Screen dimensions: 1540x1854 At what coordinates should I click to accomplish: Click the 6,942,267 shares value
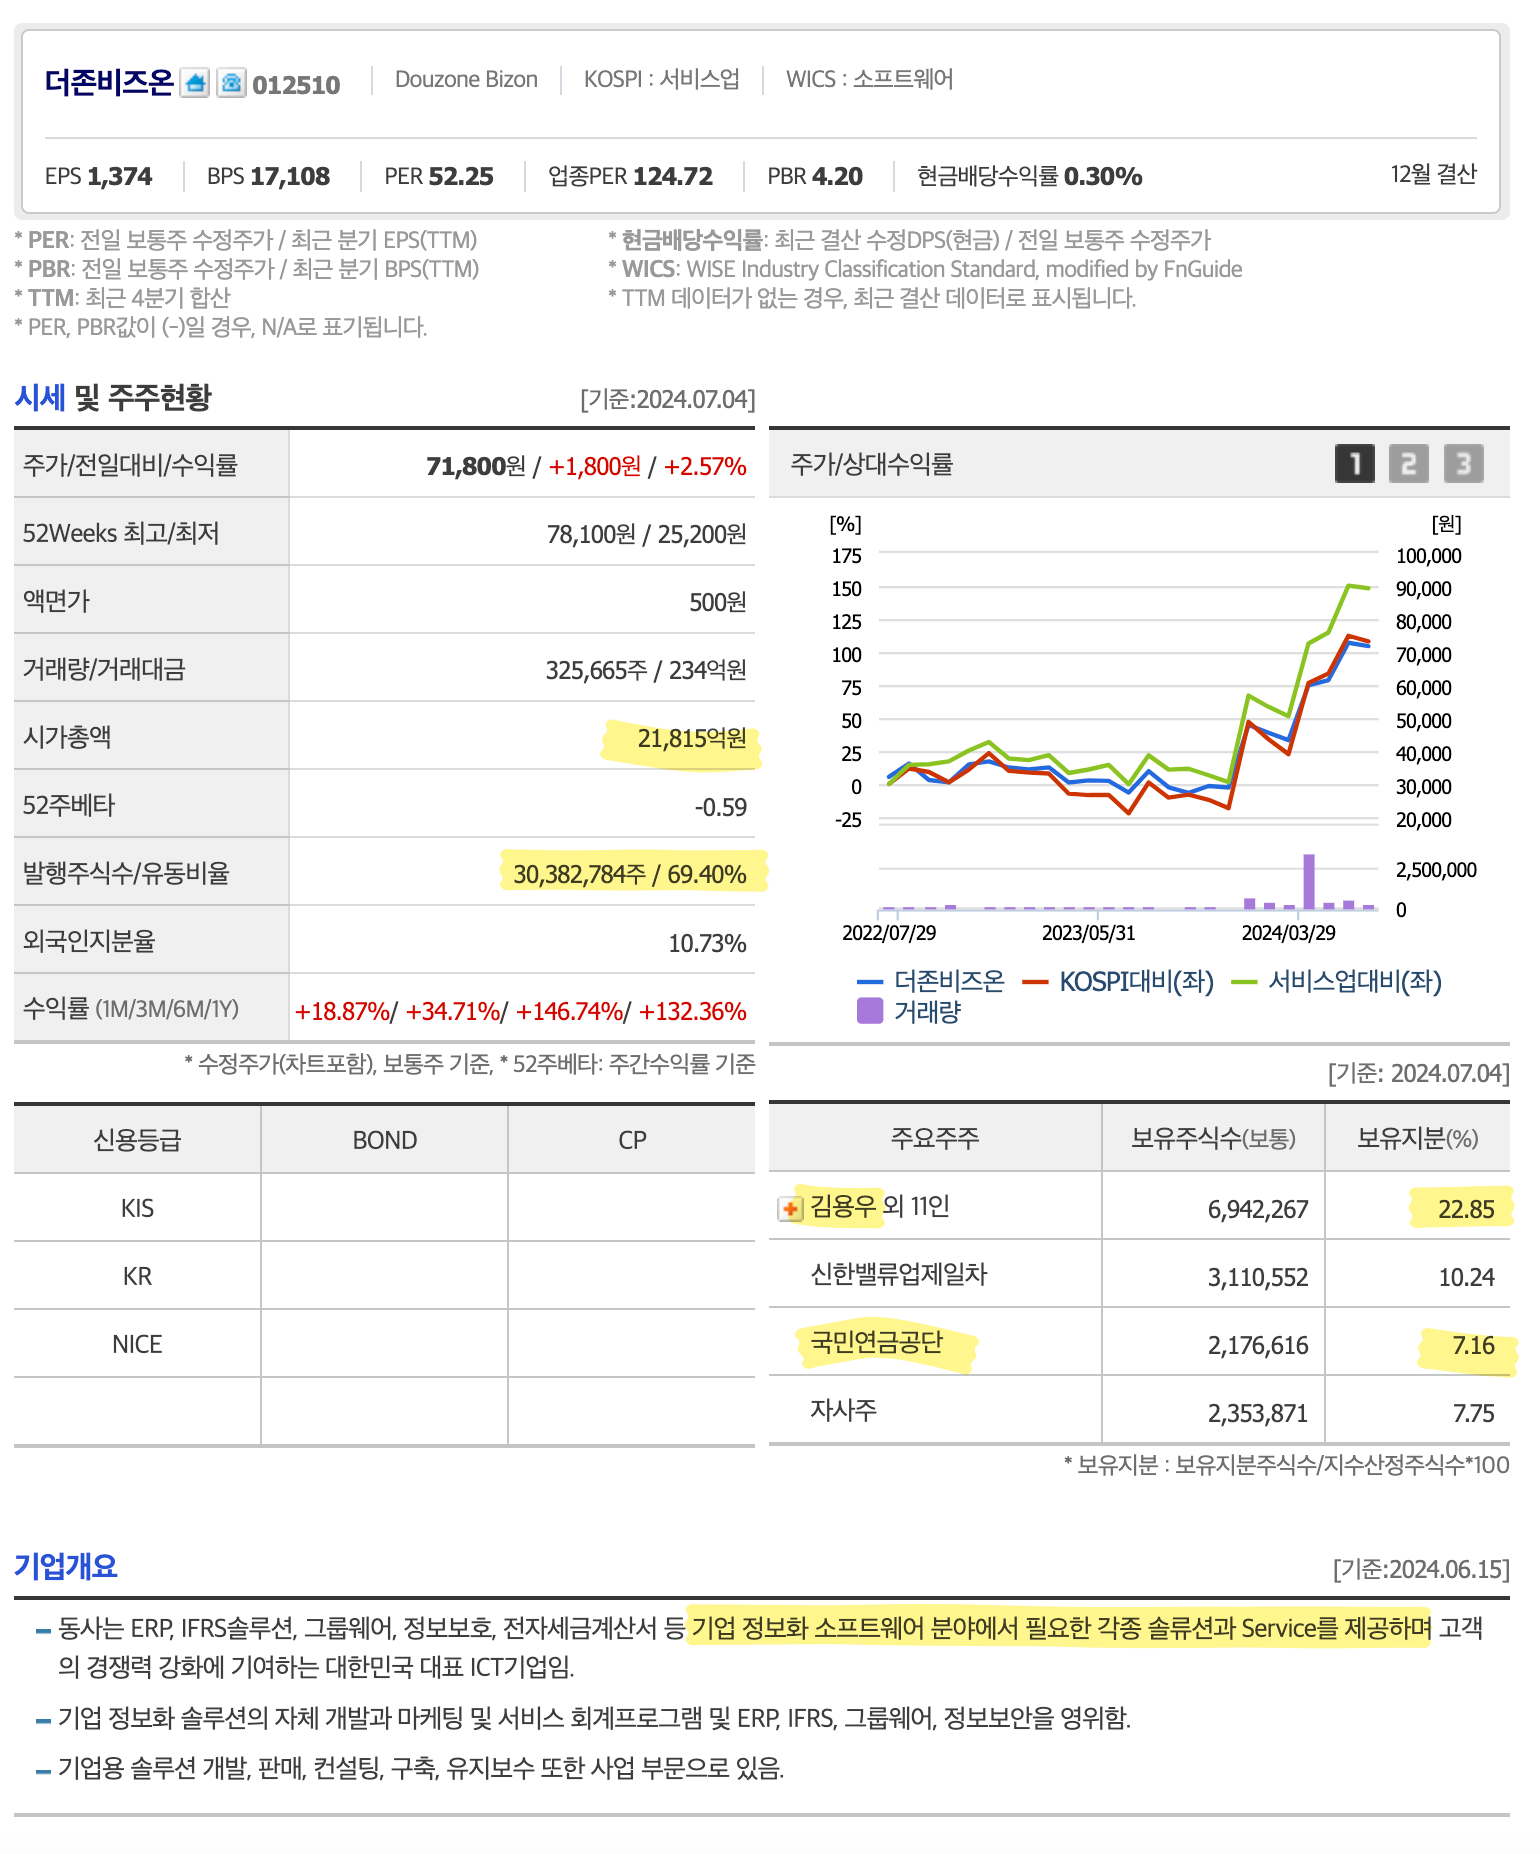click(x=1258, y=1209)
